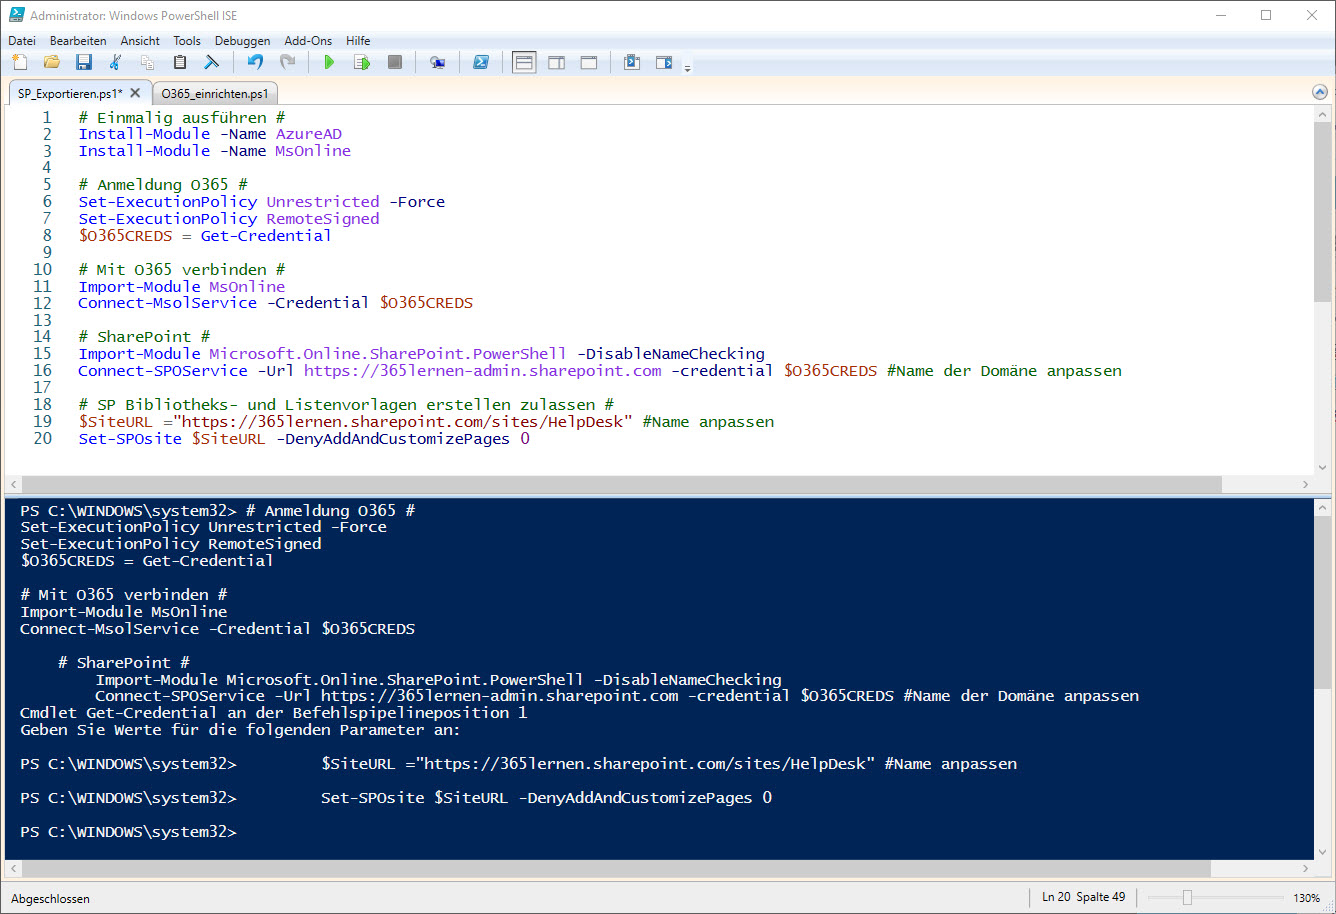Click 'Cmdlet Get-Credential an der Befehlspipelineposition 1' text
The image size is (1336, 914).
pyautogui.click(x=274, y=713)
